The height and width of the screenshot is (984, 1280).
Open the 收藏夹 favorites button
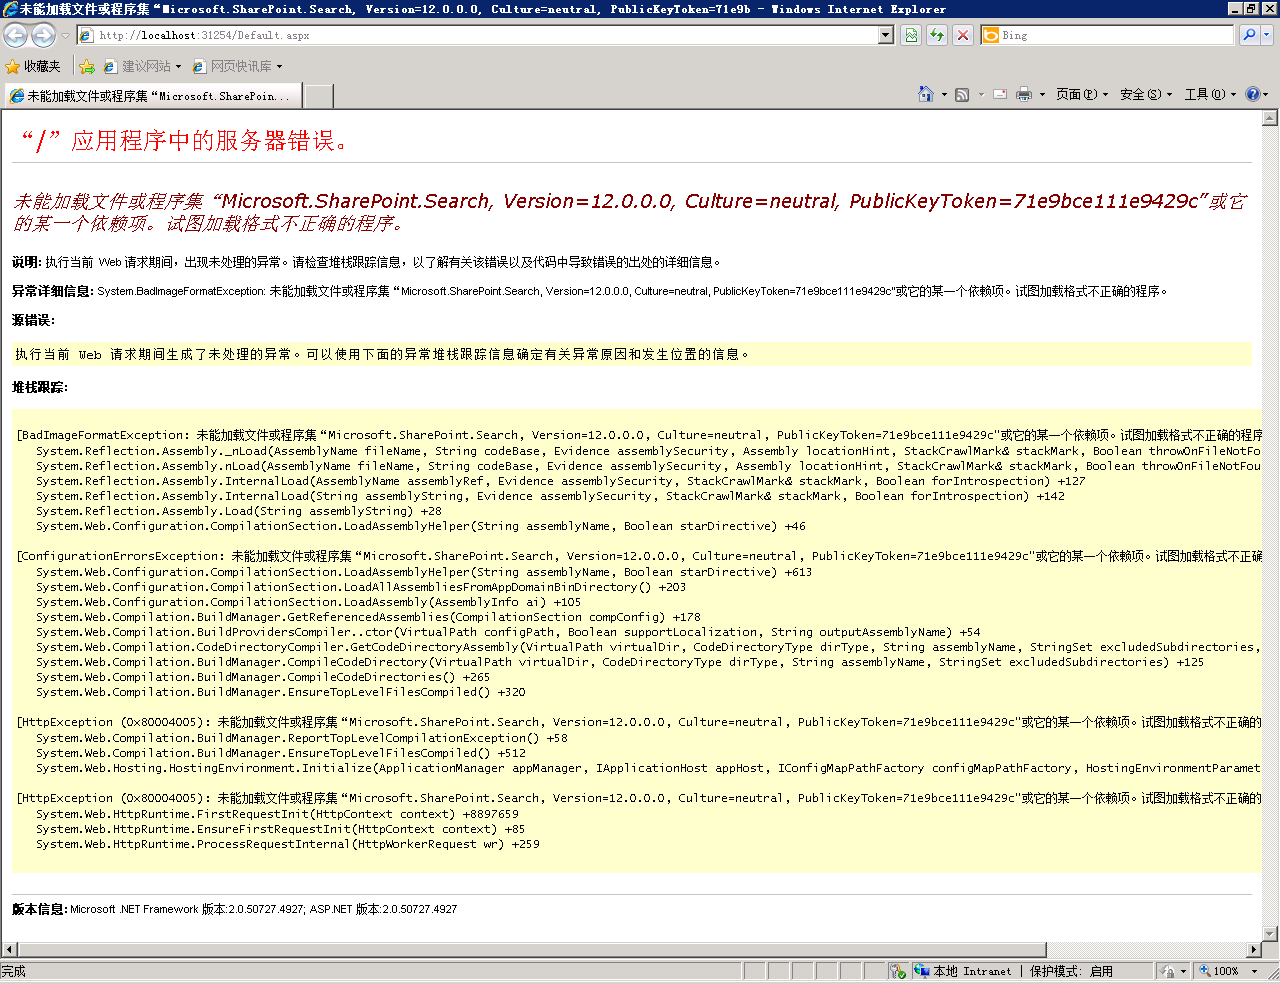[33, 66]
